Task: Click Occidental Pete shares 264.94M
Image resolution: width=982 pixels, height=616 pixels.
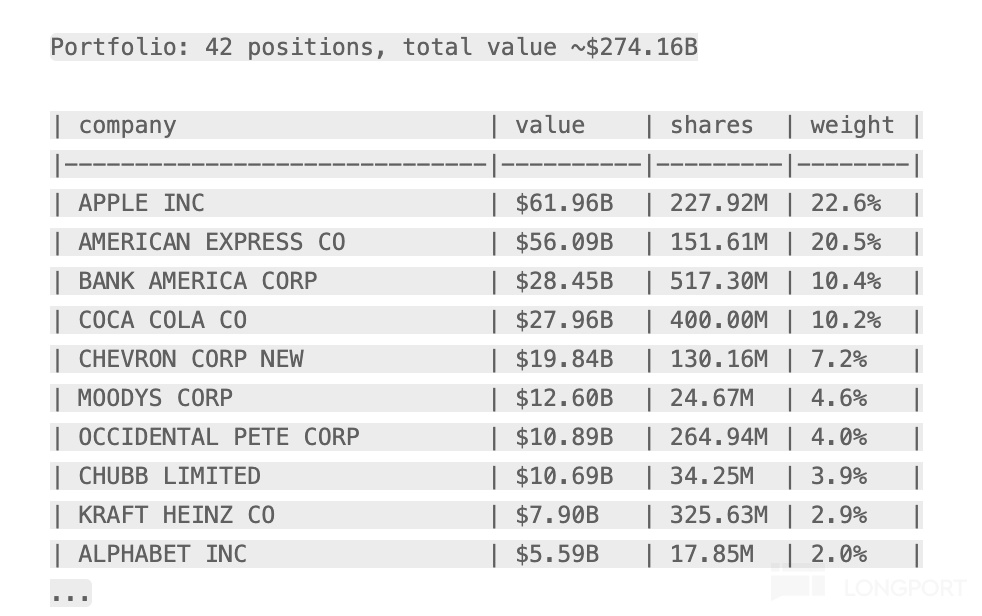Action: click(719, 437)
